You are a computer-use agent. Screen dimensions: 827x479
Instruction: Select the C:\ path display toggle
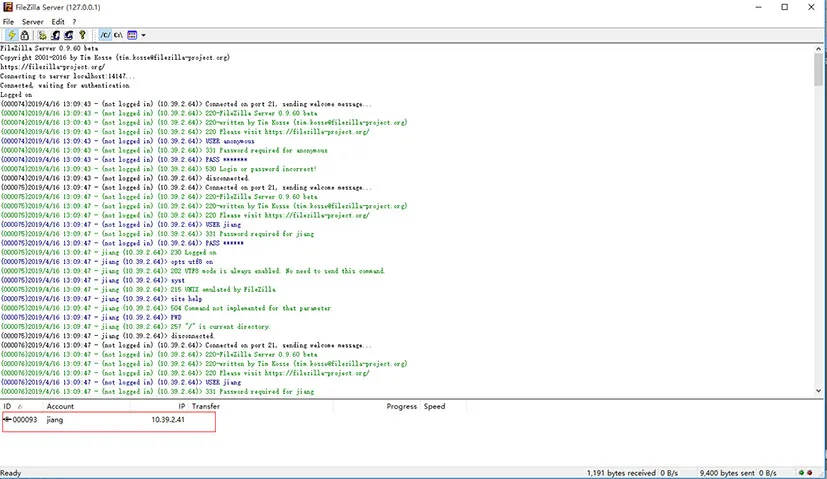pyautogui.click(x=118, y=35)
